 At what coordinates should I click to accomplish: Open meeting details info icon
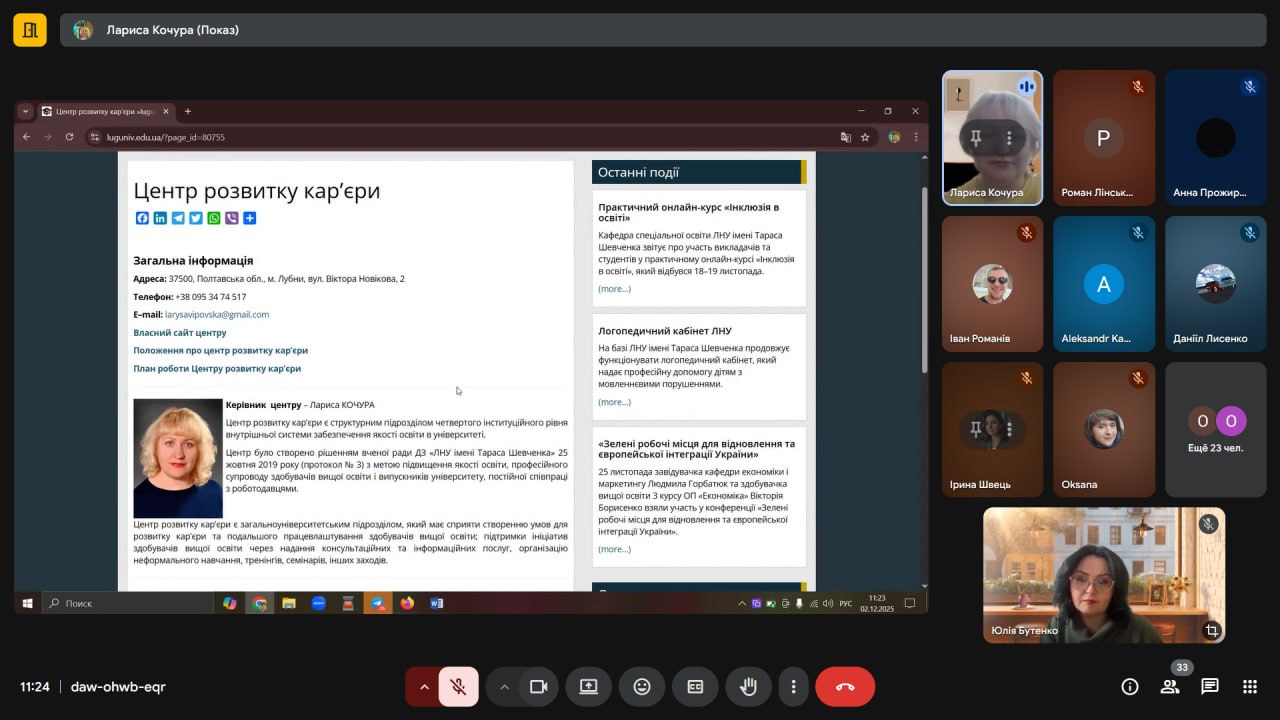pyautogui.click(x=1130, y=686)
